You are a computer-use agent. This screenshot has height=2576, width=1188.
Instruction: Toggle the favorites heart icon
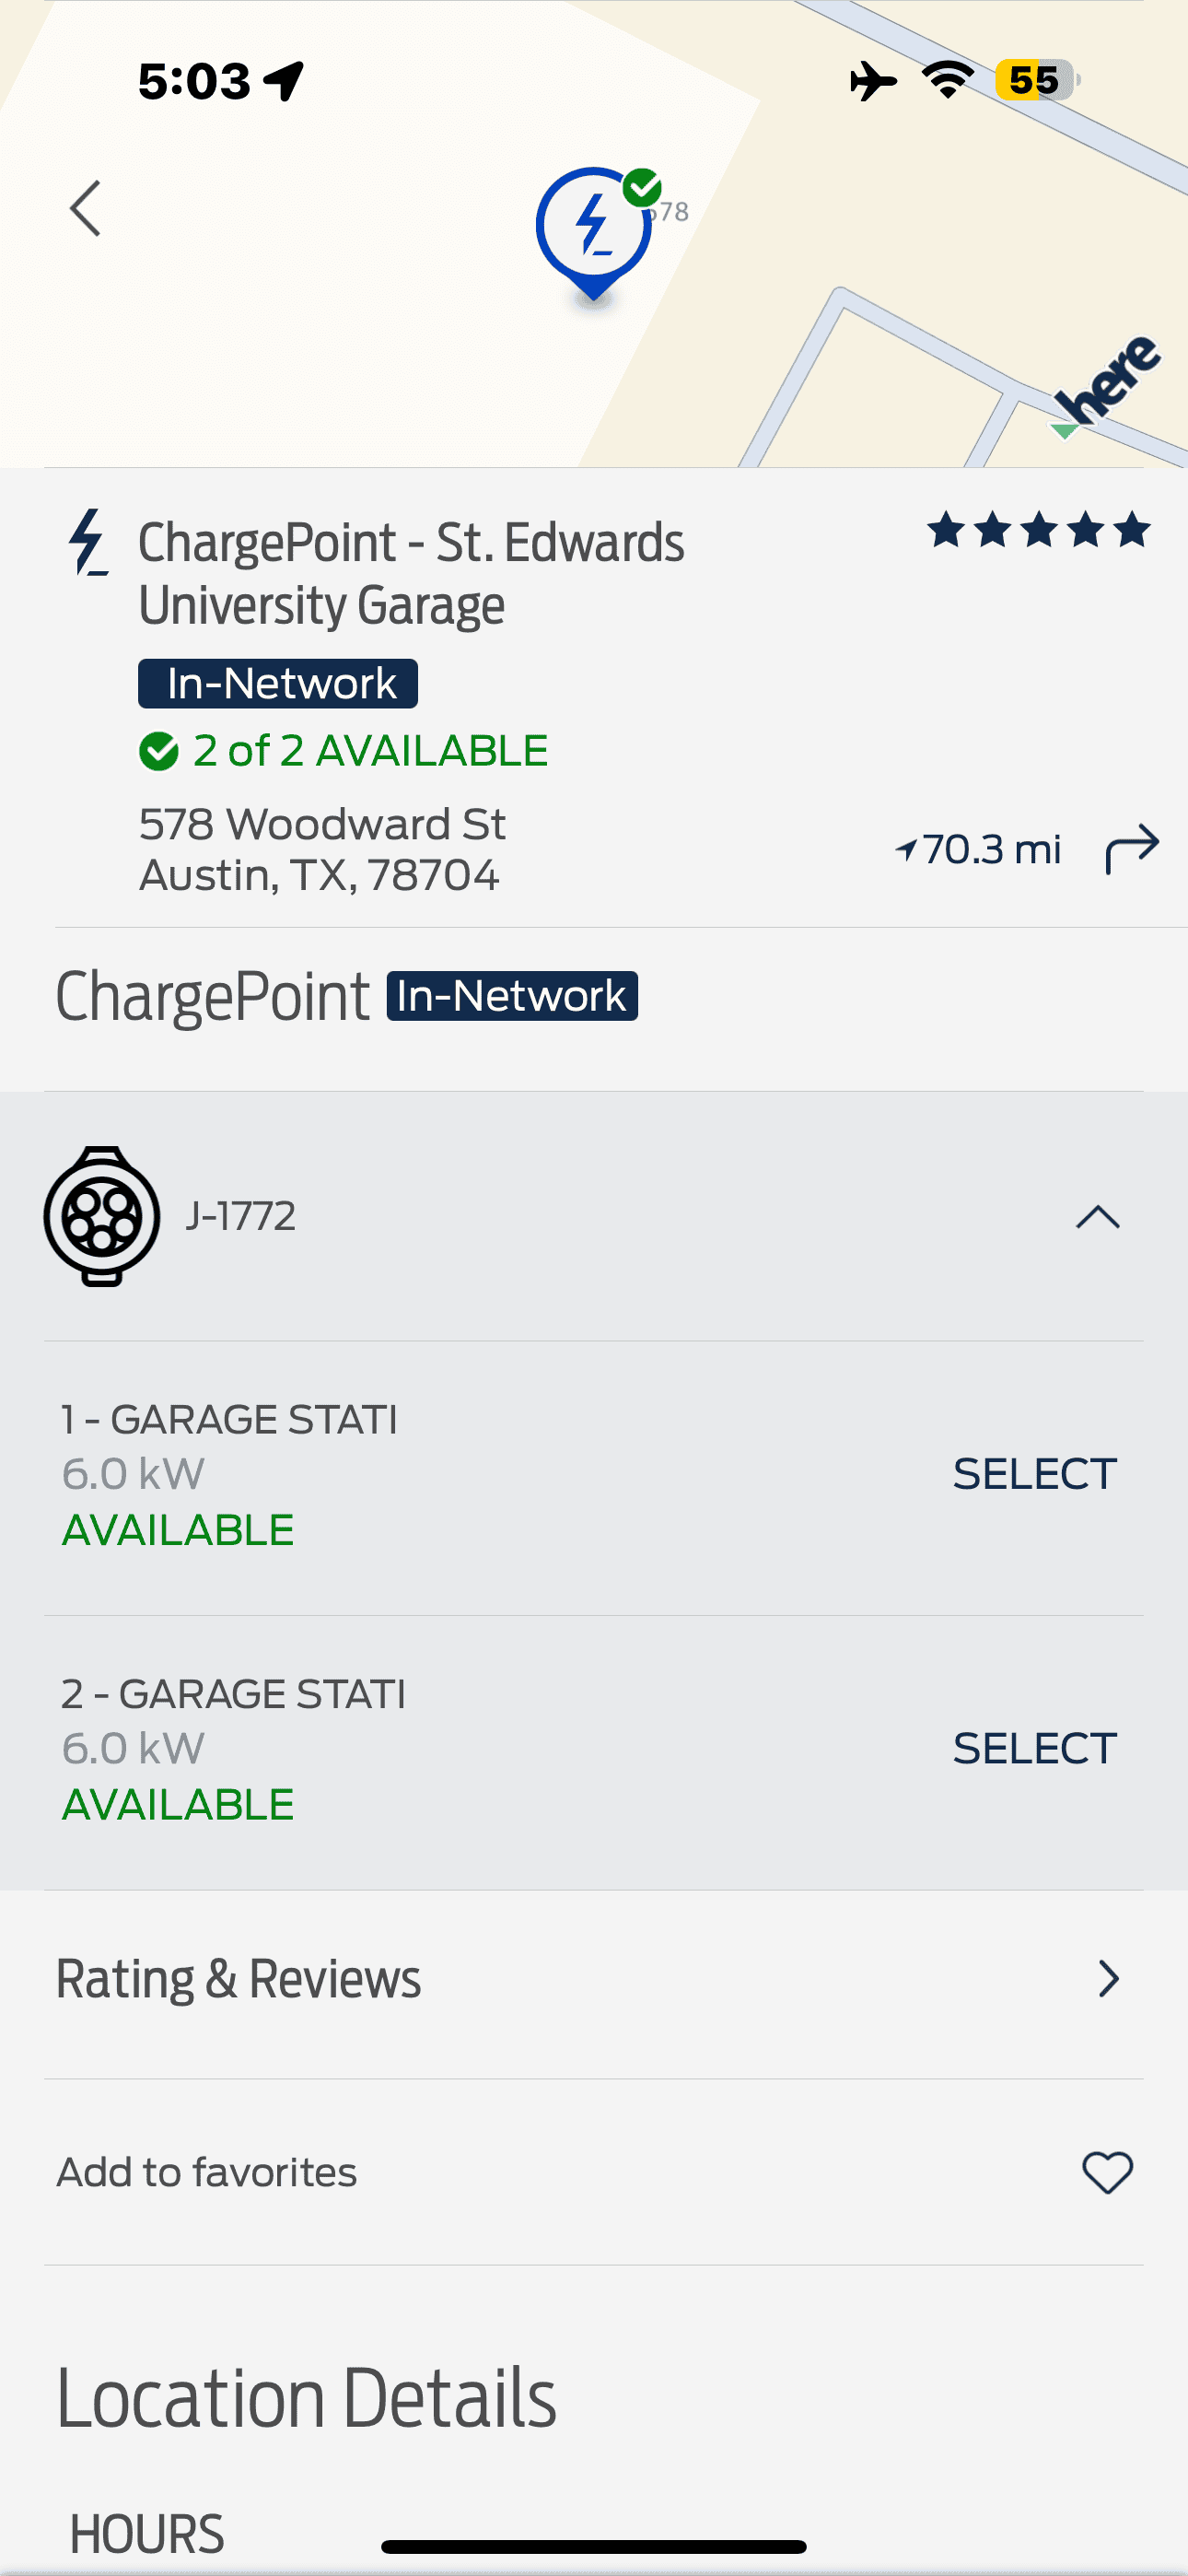click(1107, 2172)
